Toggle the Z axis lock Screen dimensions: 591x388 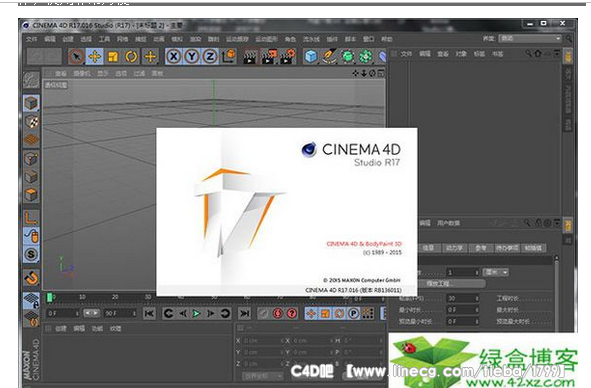pyautogui.click(x=210, y=57)
